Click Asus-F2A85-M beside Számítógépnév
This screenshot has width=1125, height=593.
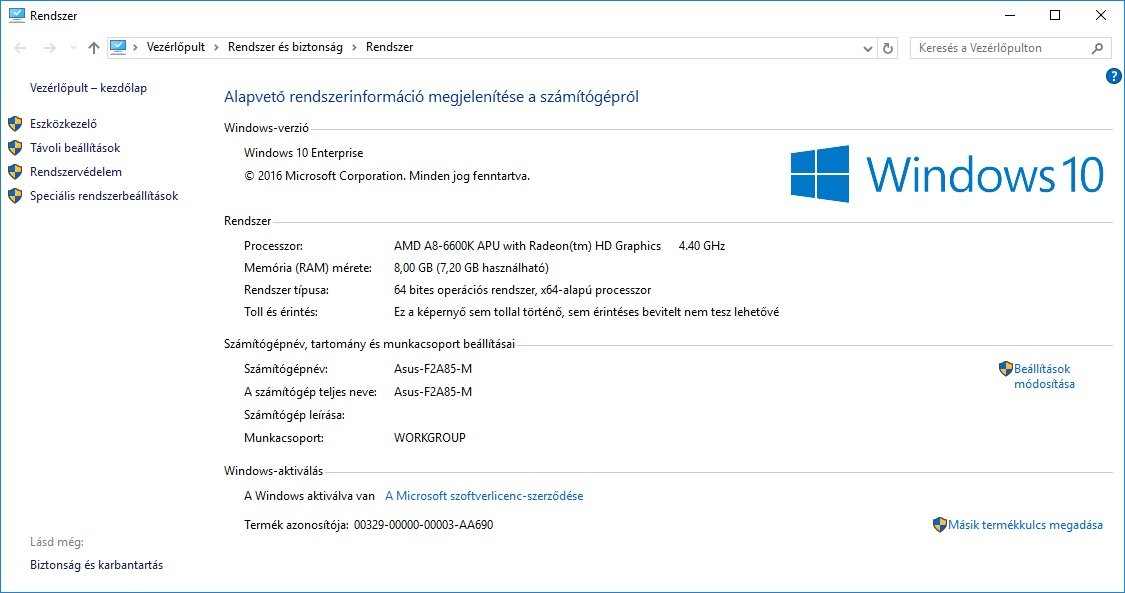pos(433,369)
